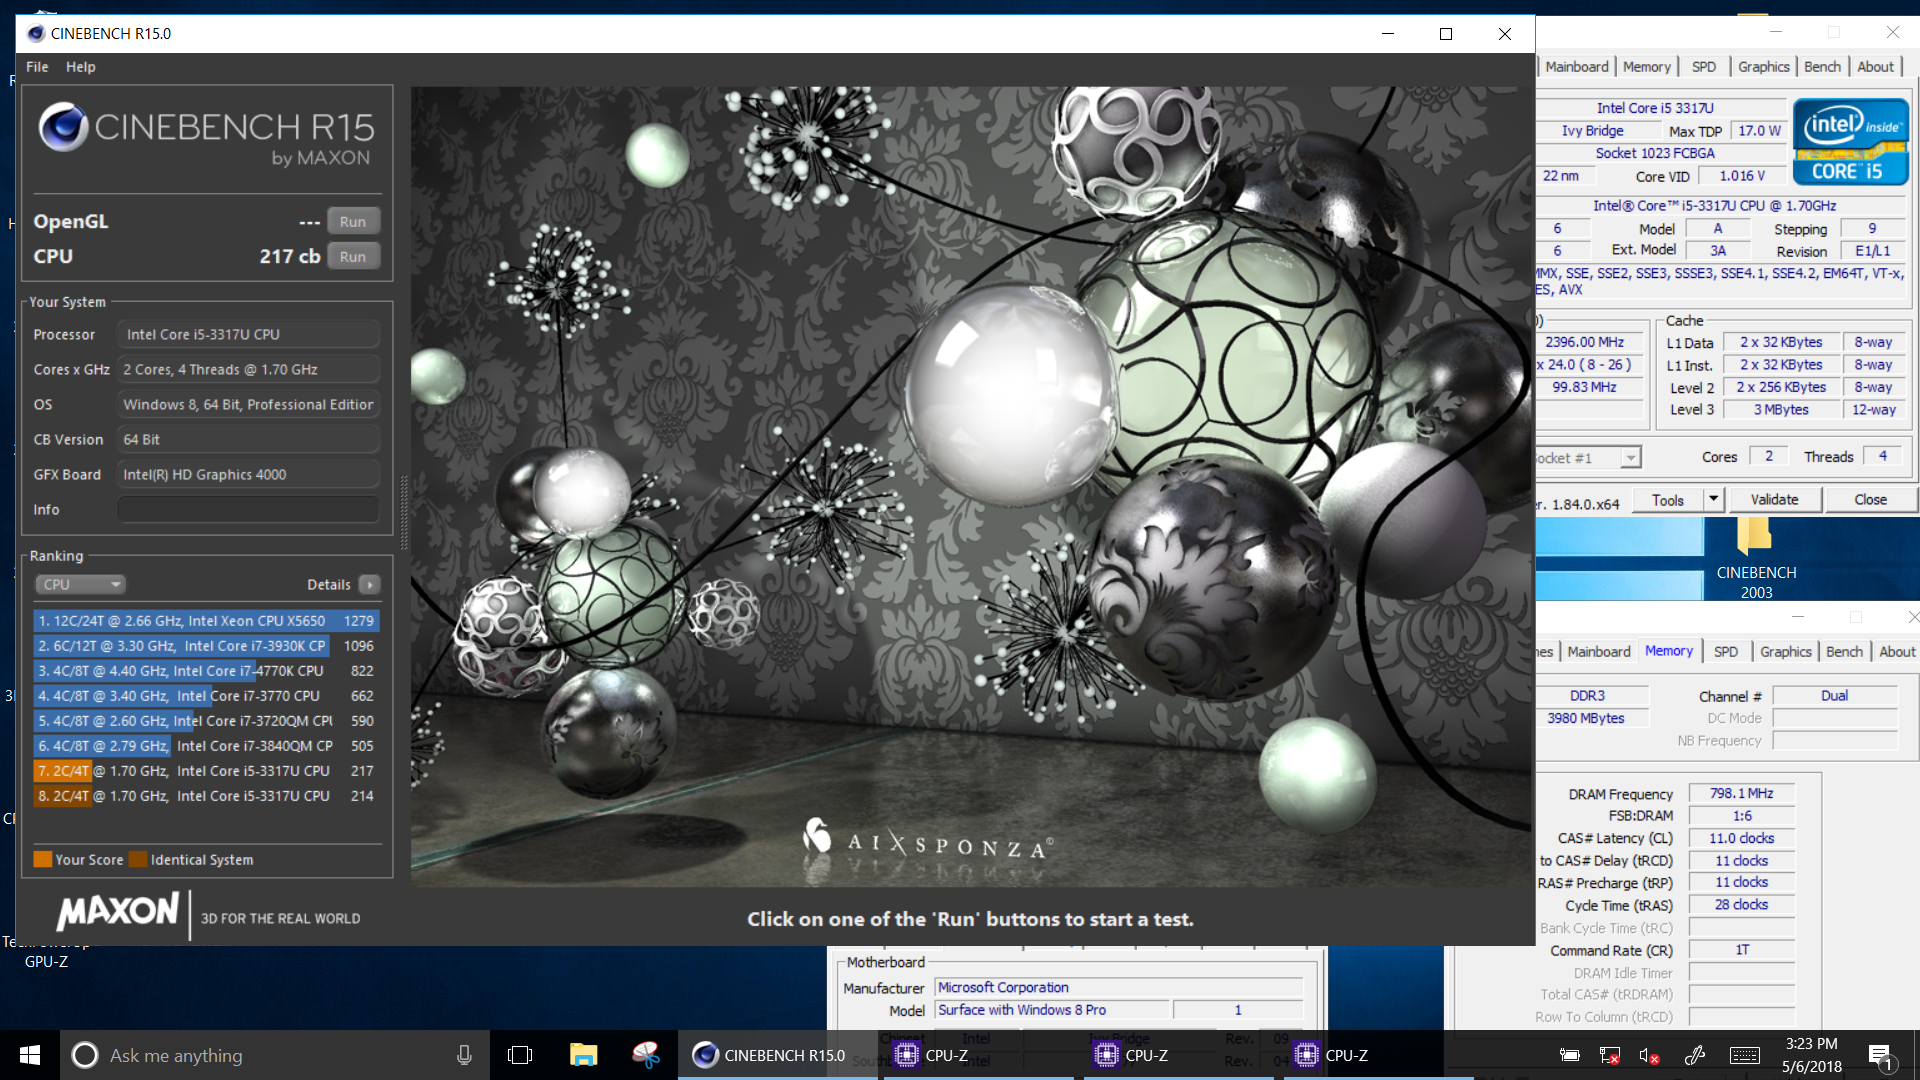Click the Cortana circle icon
Image resolution: width=1920 pixels, height=1080 pixels.
(x=85, y=1055)
